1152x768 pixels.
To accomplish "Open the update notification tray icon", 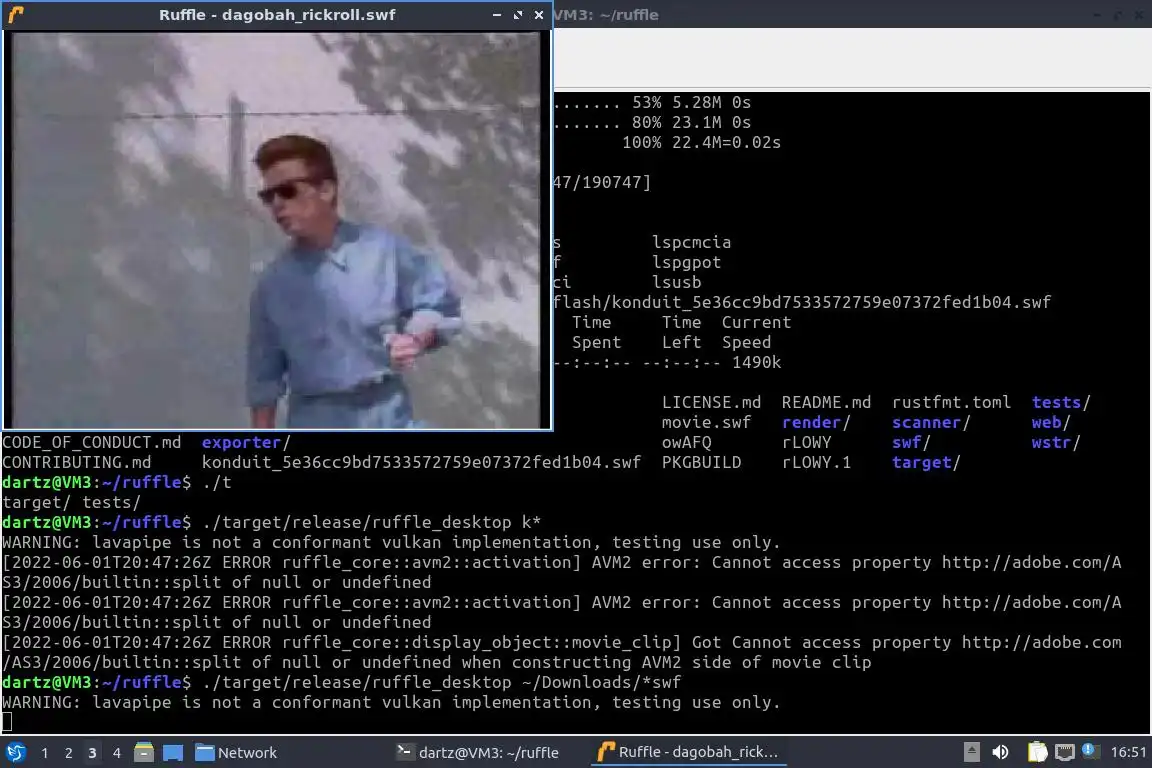I will pyautogui.click(x=1090, y=751).
